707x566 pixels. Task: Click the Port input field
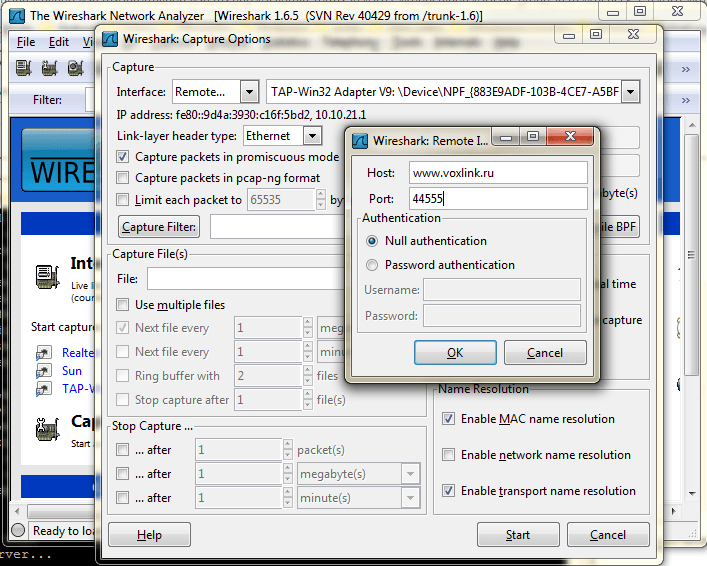(x=498, y=198)
